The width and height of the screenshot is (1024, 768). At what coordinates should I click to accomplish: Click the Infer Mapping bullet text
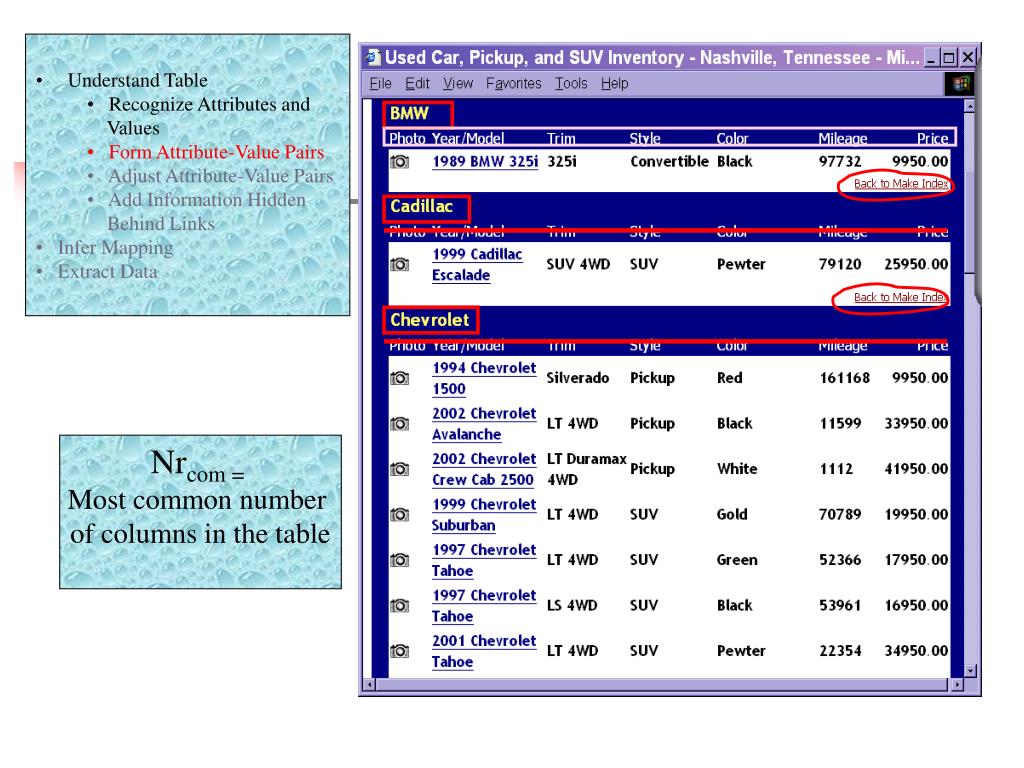tap(116, 248)
